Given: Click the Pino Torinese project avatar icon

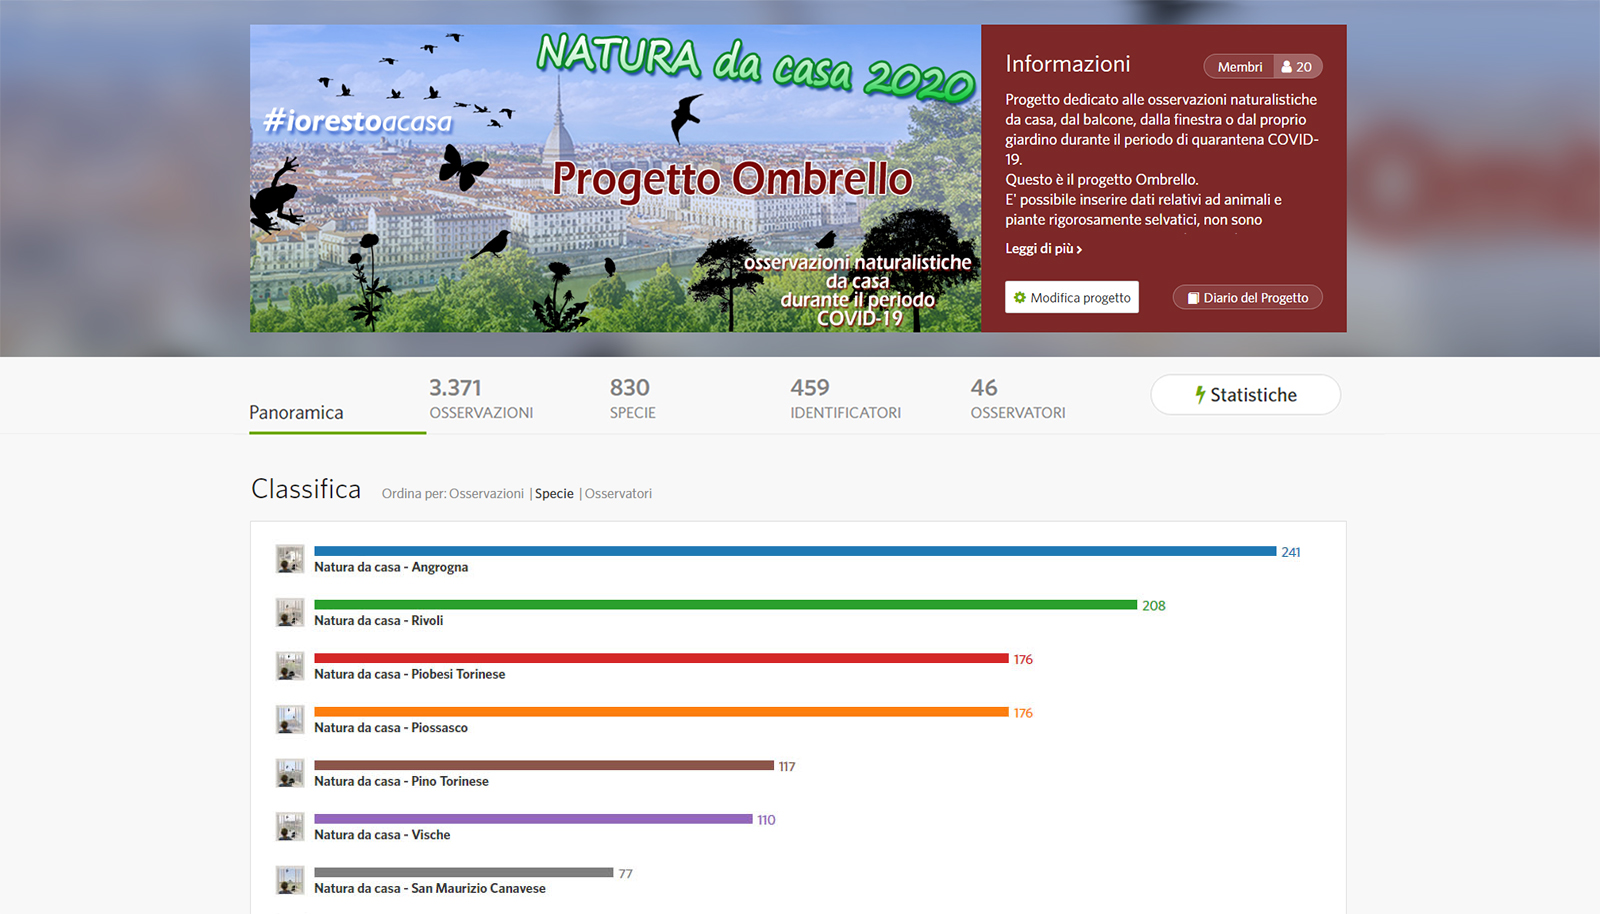Looking at the screenshot, I should 290,773.
